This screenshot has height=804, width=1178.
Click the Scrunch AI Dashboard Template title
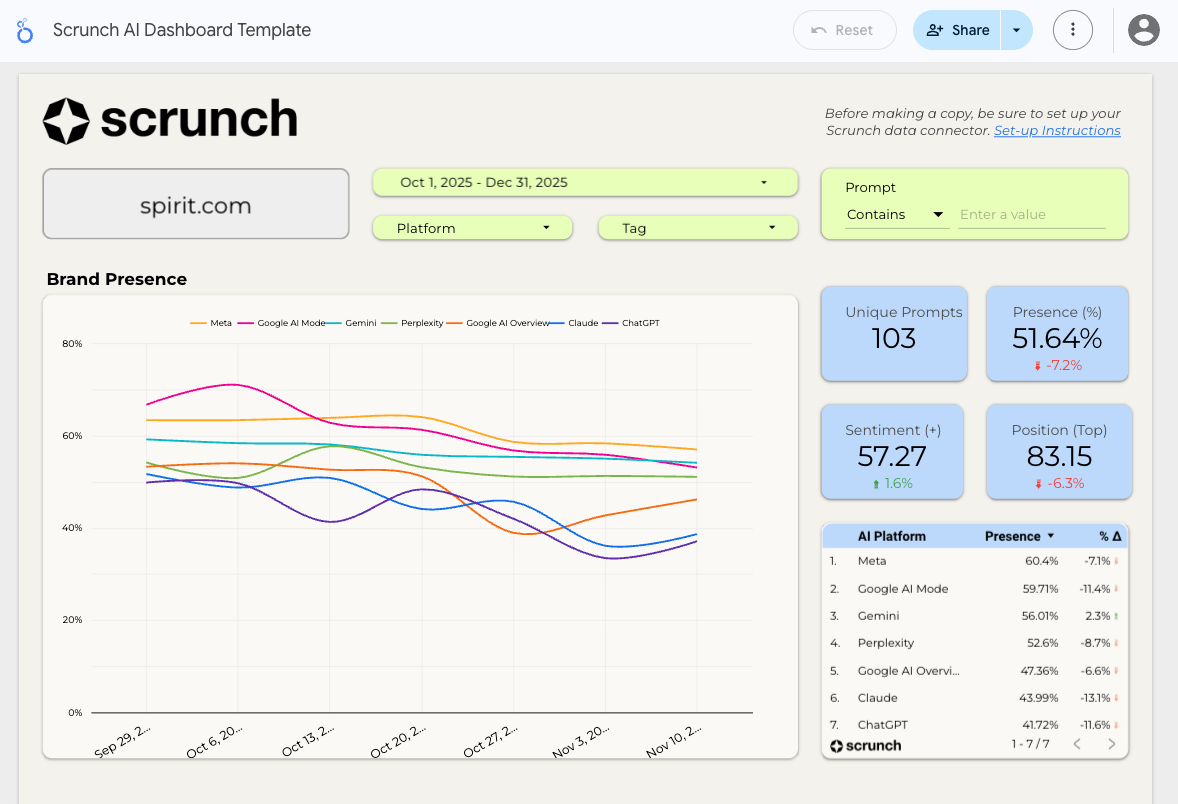182,30
